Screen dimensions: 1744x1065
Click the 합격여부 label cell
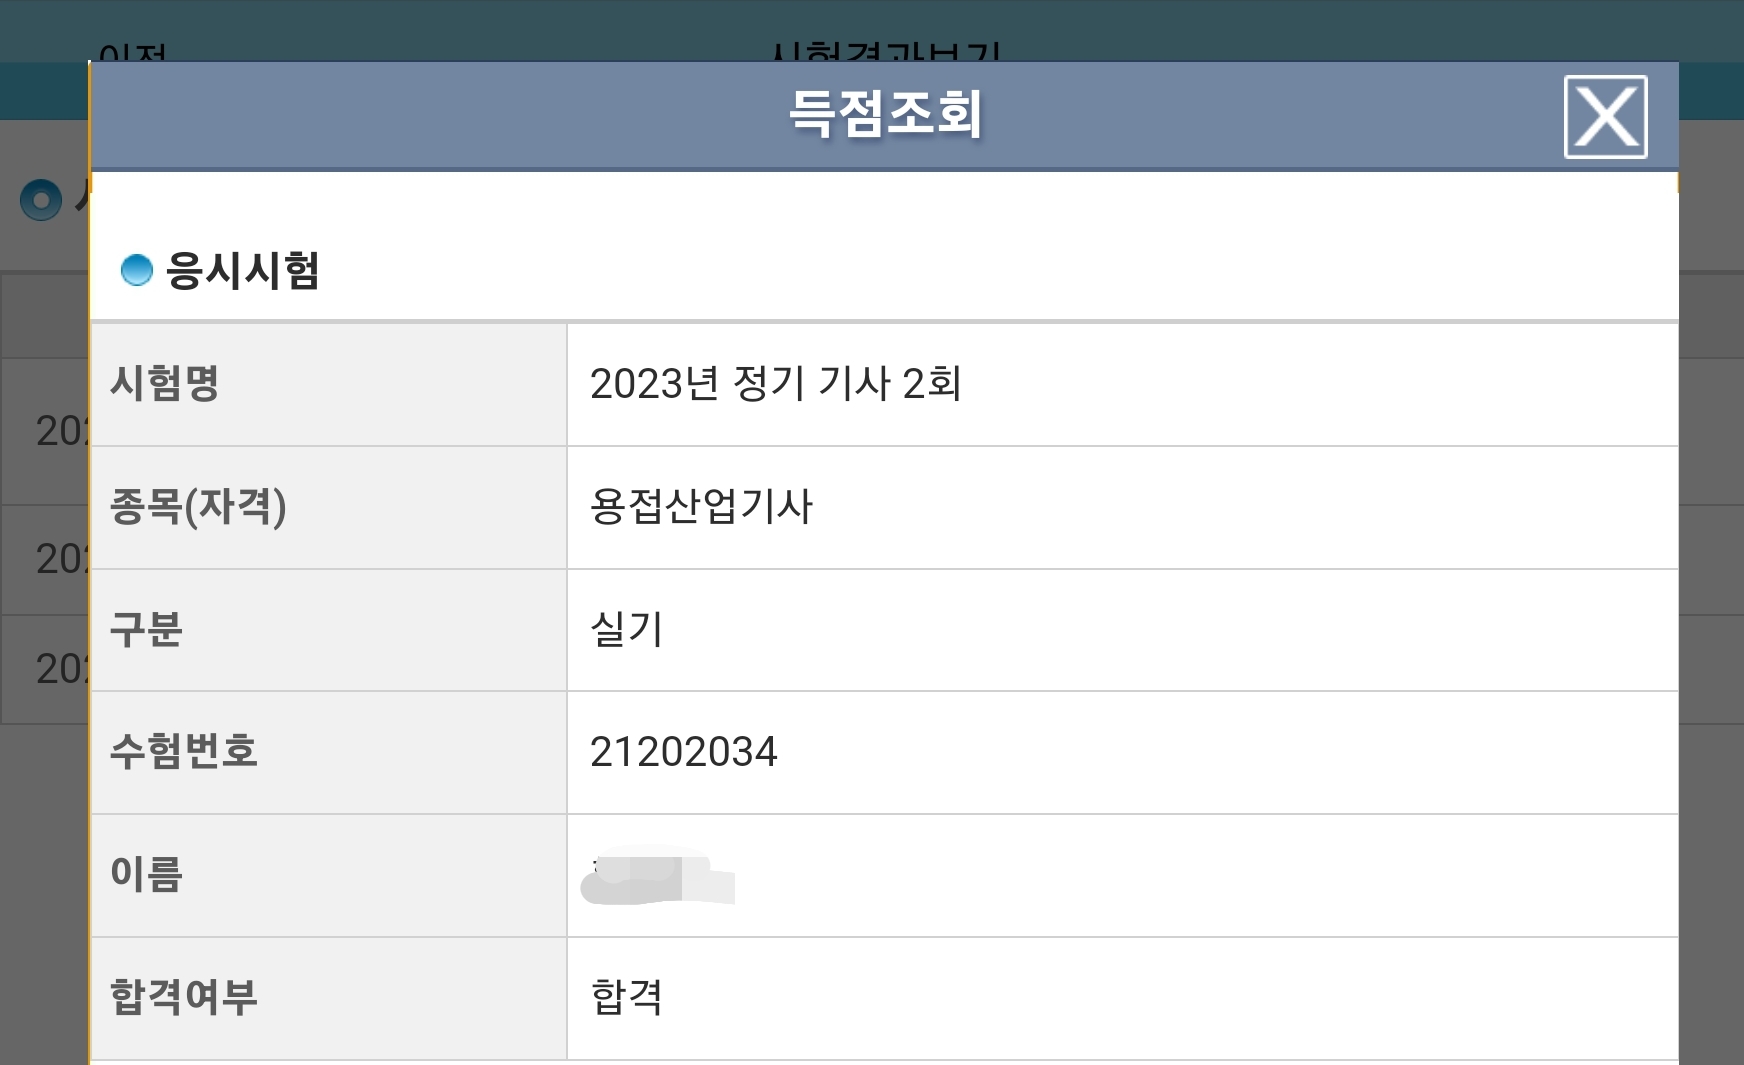coord(184,998)
